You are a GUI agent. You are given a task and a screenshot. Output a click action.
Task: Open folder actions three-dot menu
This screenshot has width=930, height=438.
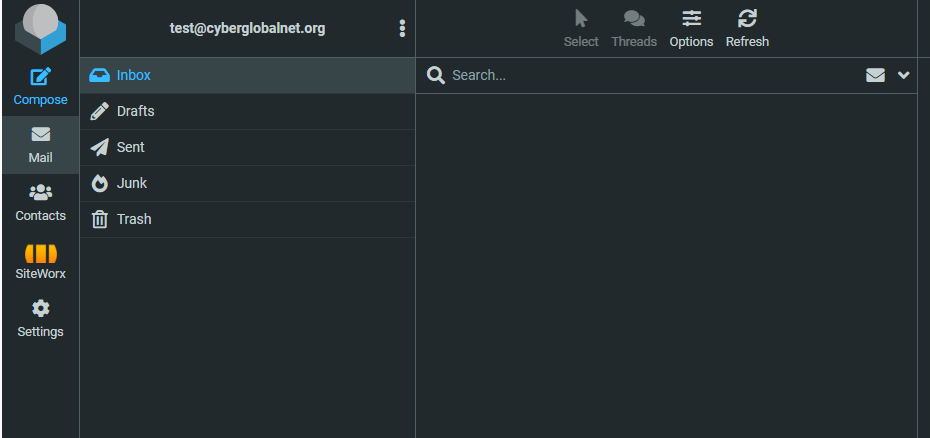403,28
